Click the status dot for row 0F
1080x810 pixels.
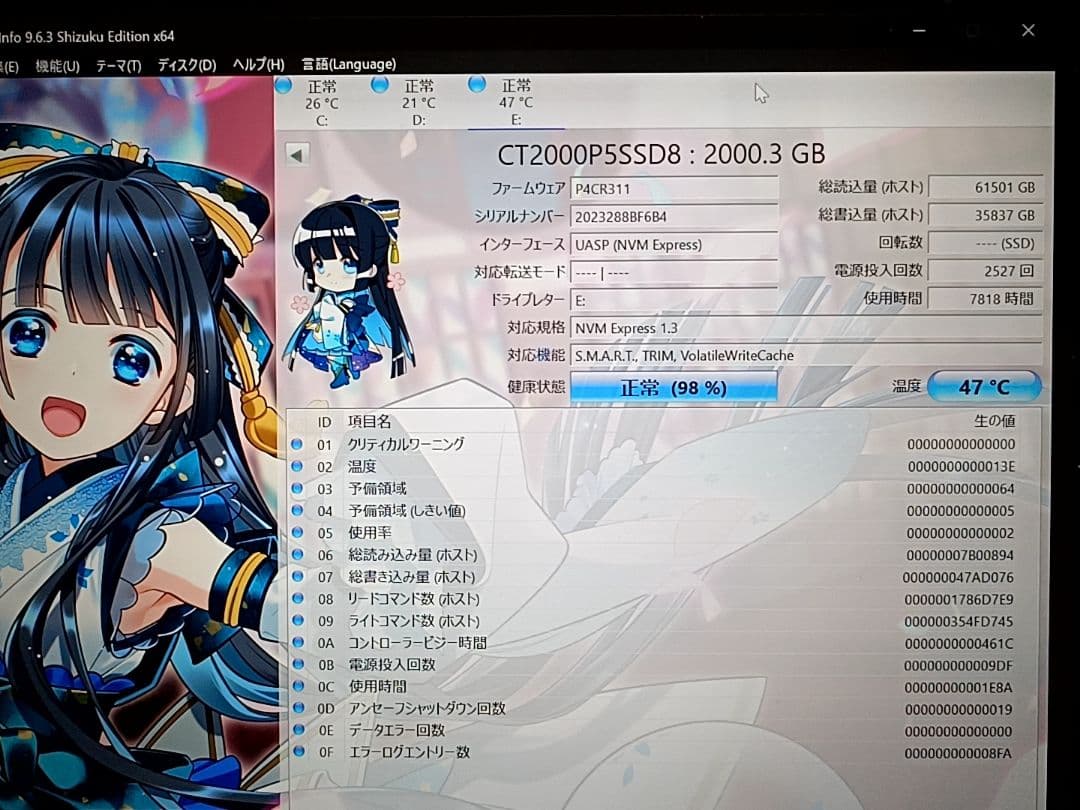click(x=298, y=751)
